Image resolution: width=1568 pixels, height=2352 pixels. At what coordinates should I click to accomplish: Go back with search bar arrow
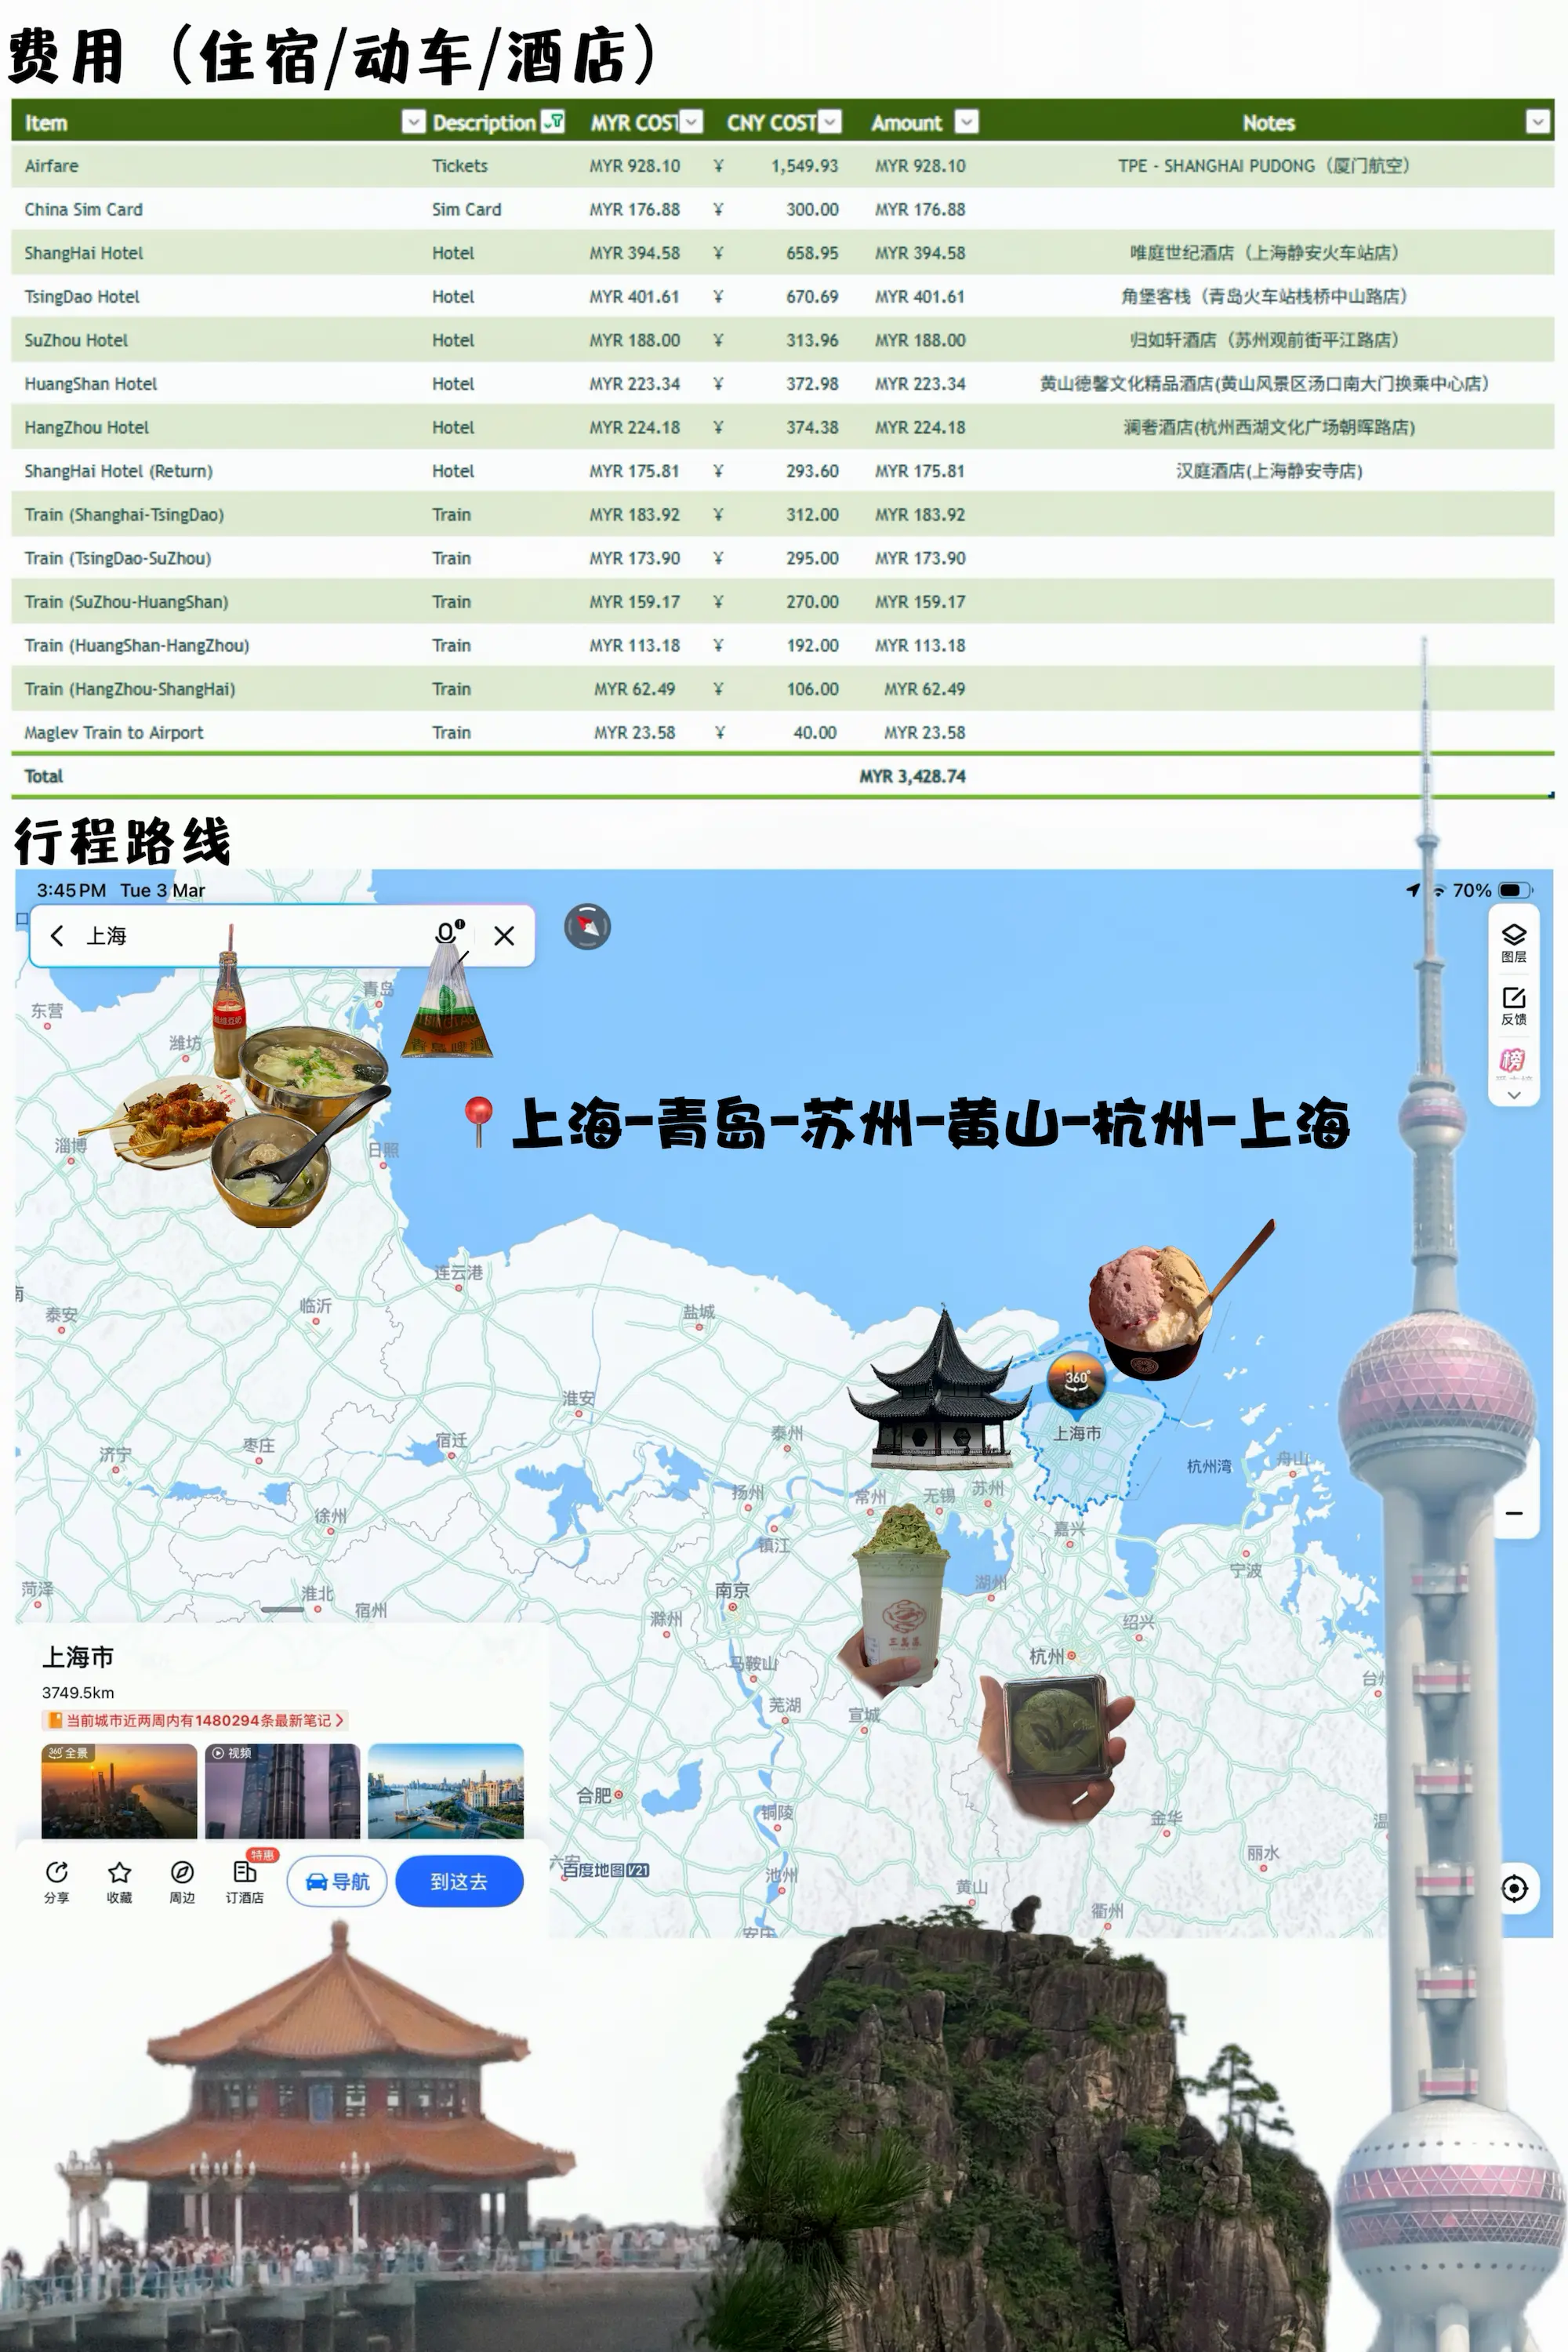[57, 935]
